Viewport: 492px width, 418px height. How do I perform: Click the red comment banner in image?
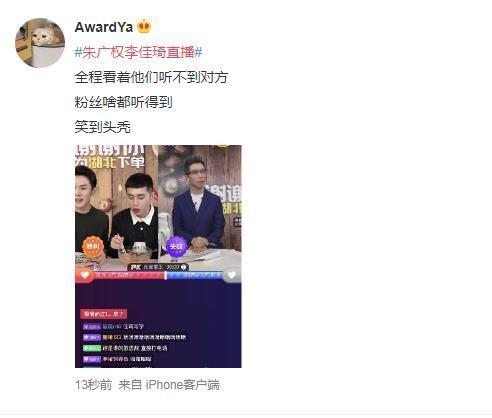pos(103,314)
